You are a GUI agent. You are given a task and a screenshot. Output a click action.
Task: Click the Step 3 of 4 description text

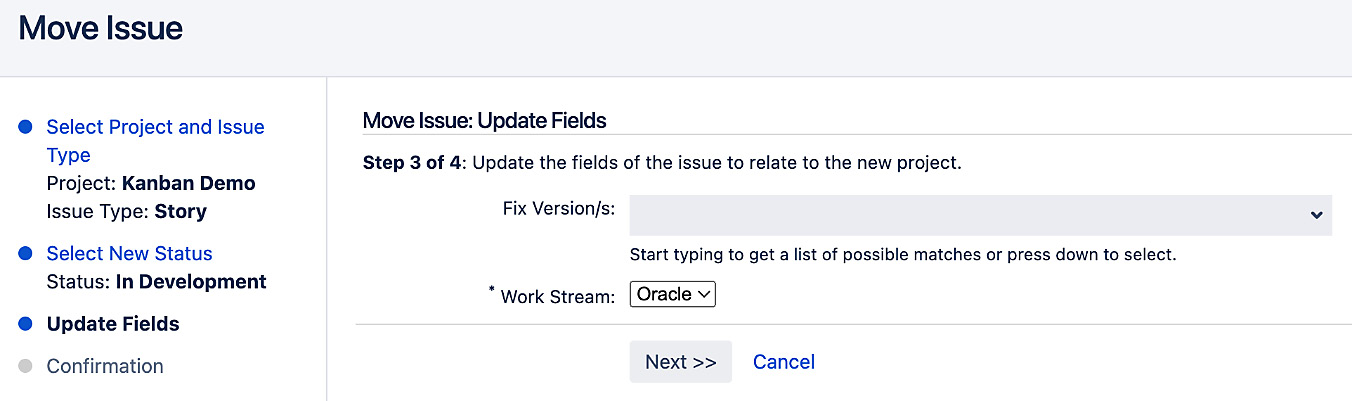coord(661,162)
